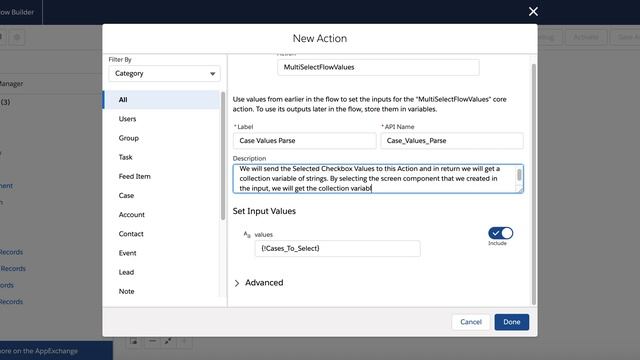640x360 pixels.
Task: Click the text type icon beside values
Action: pyautogui.click(x=247, y=234)
